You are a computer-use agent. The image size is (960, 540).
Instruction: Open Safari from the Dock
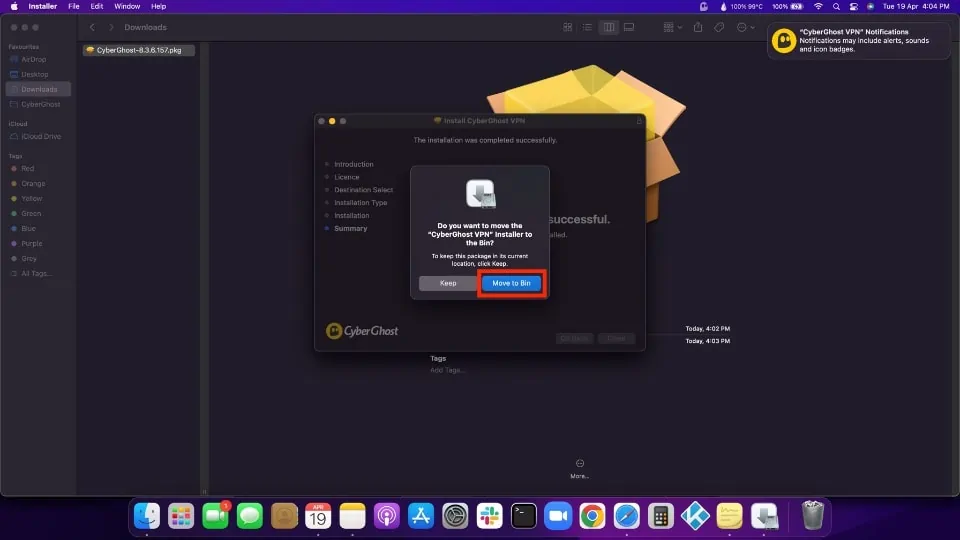click(627, 516)
